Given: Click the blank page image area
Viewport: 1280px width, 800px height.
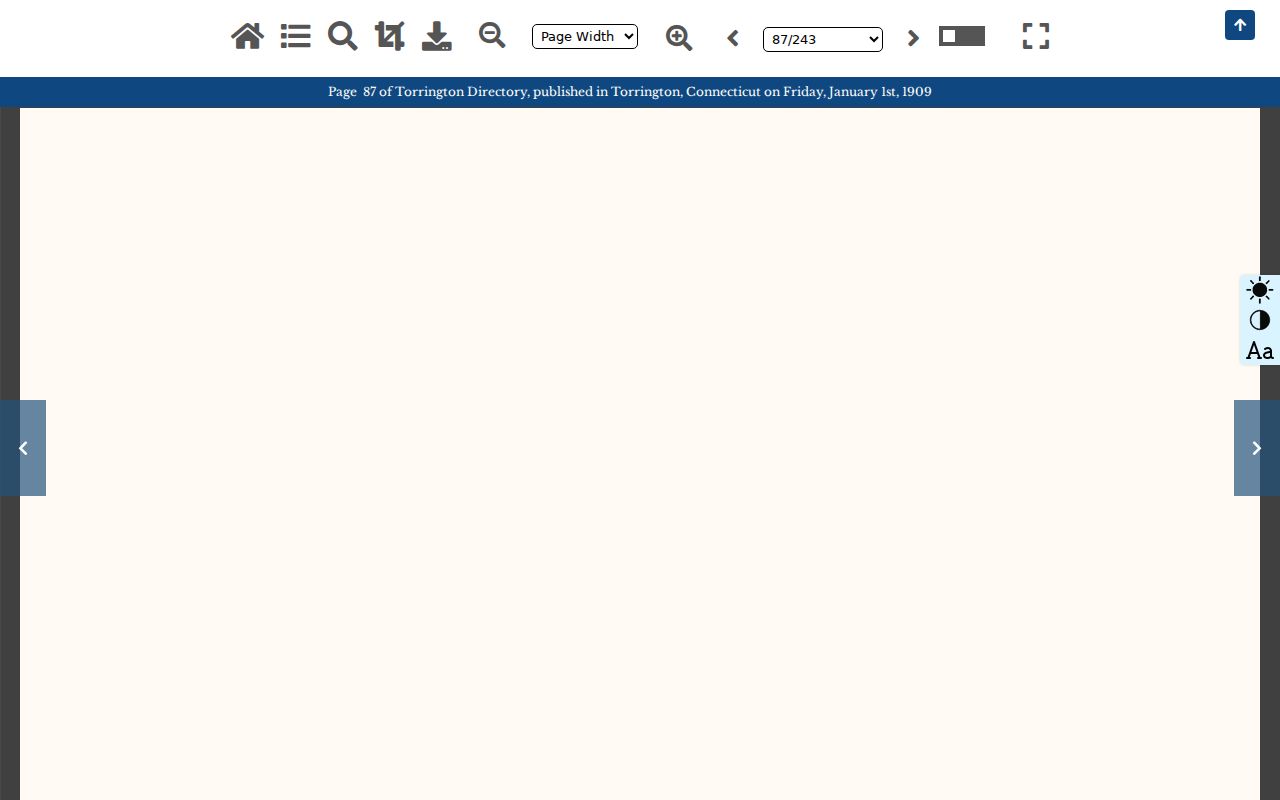Looking at the screenshot, I should click(x=640, y=454).
